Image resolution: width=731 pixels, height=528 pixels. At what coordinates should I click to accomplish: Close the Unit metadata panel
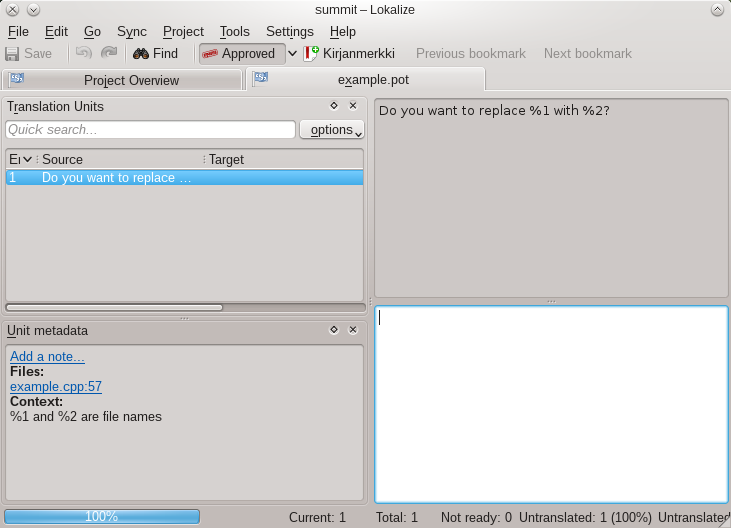[x=353, y=330]
